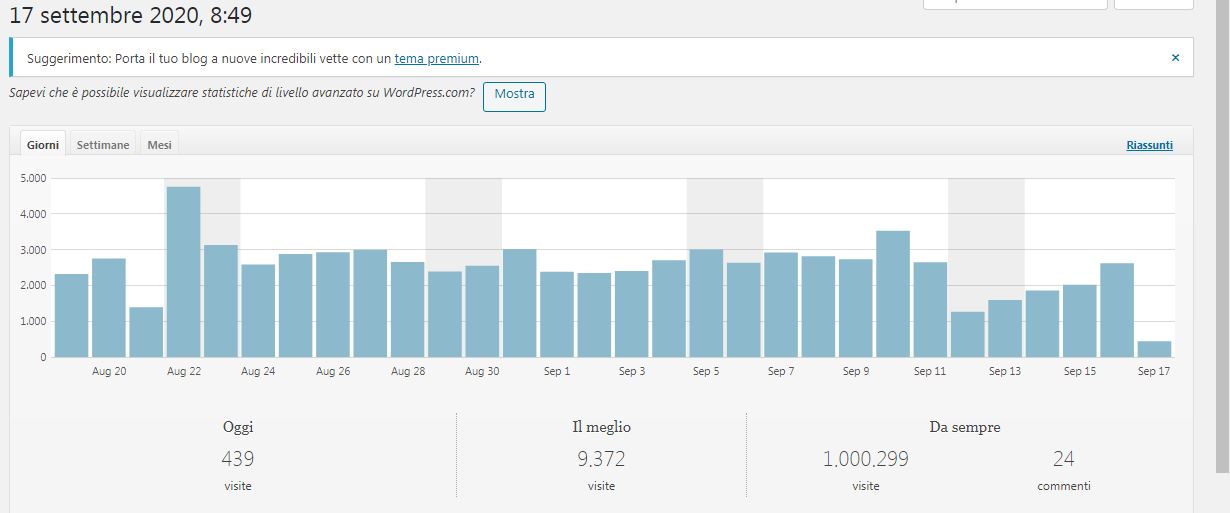Click the low Aug 21 bar
Image resolution: width=1230 pixels, height=513 pixels.
(x=146, y=332)
